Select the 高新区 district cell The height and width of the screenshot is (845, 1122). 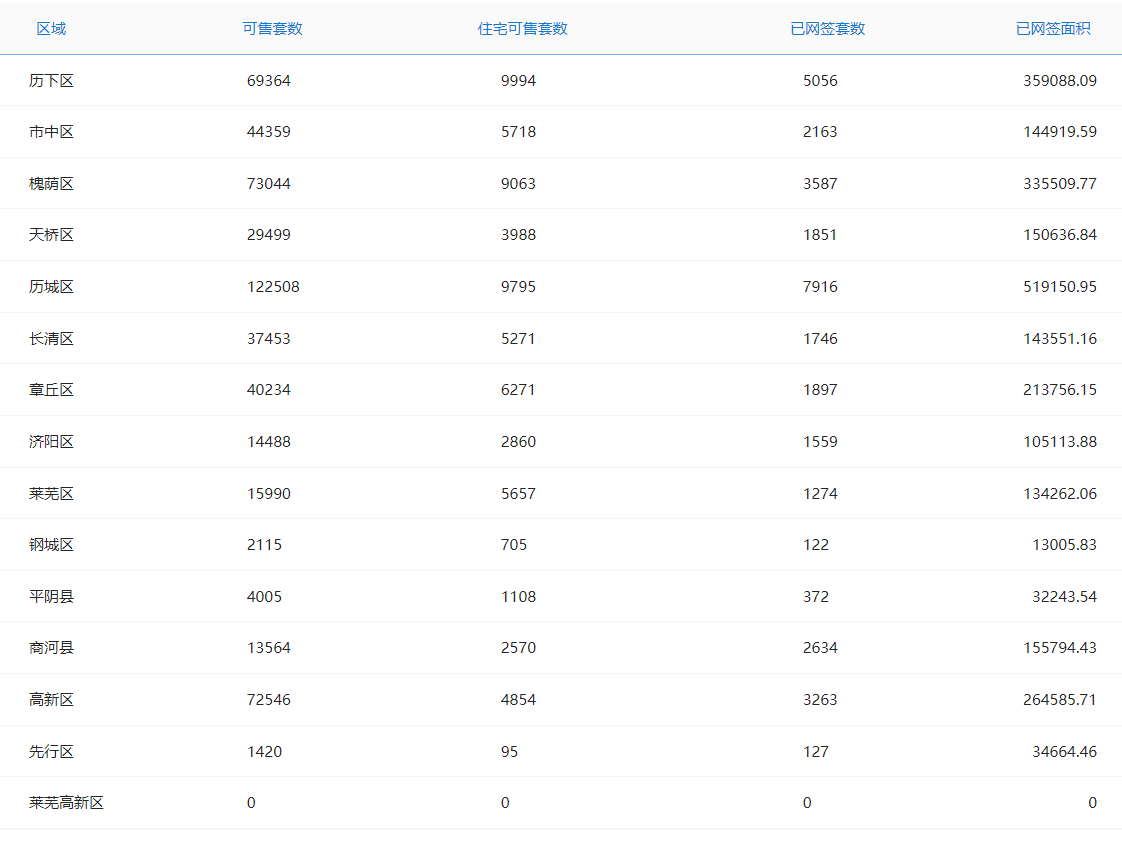coord(51,700)
